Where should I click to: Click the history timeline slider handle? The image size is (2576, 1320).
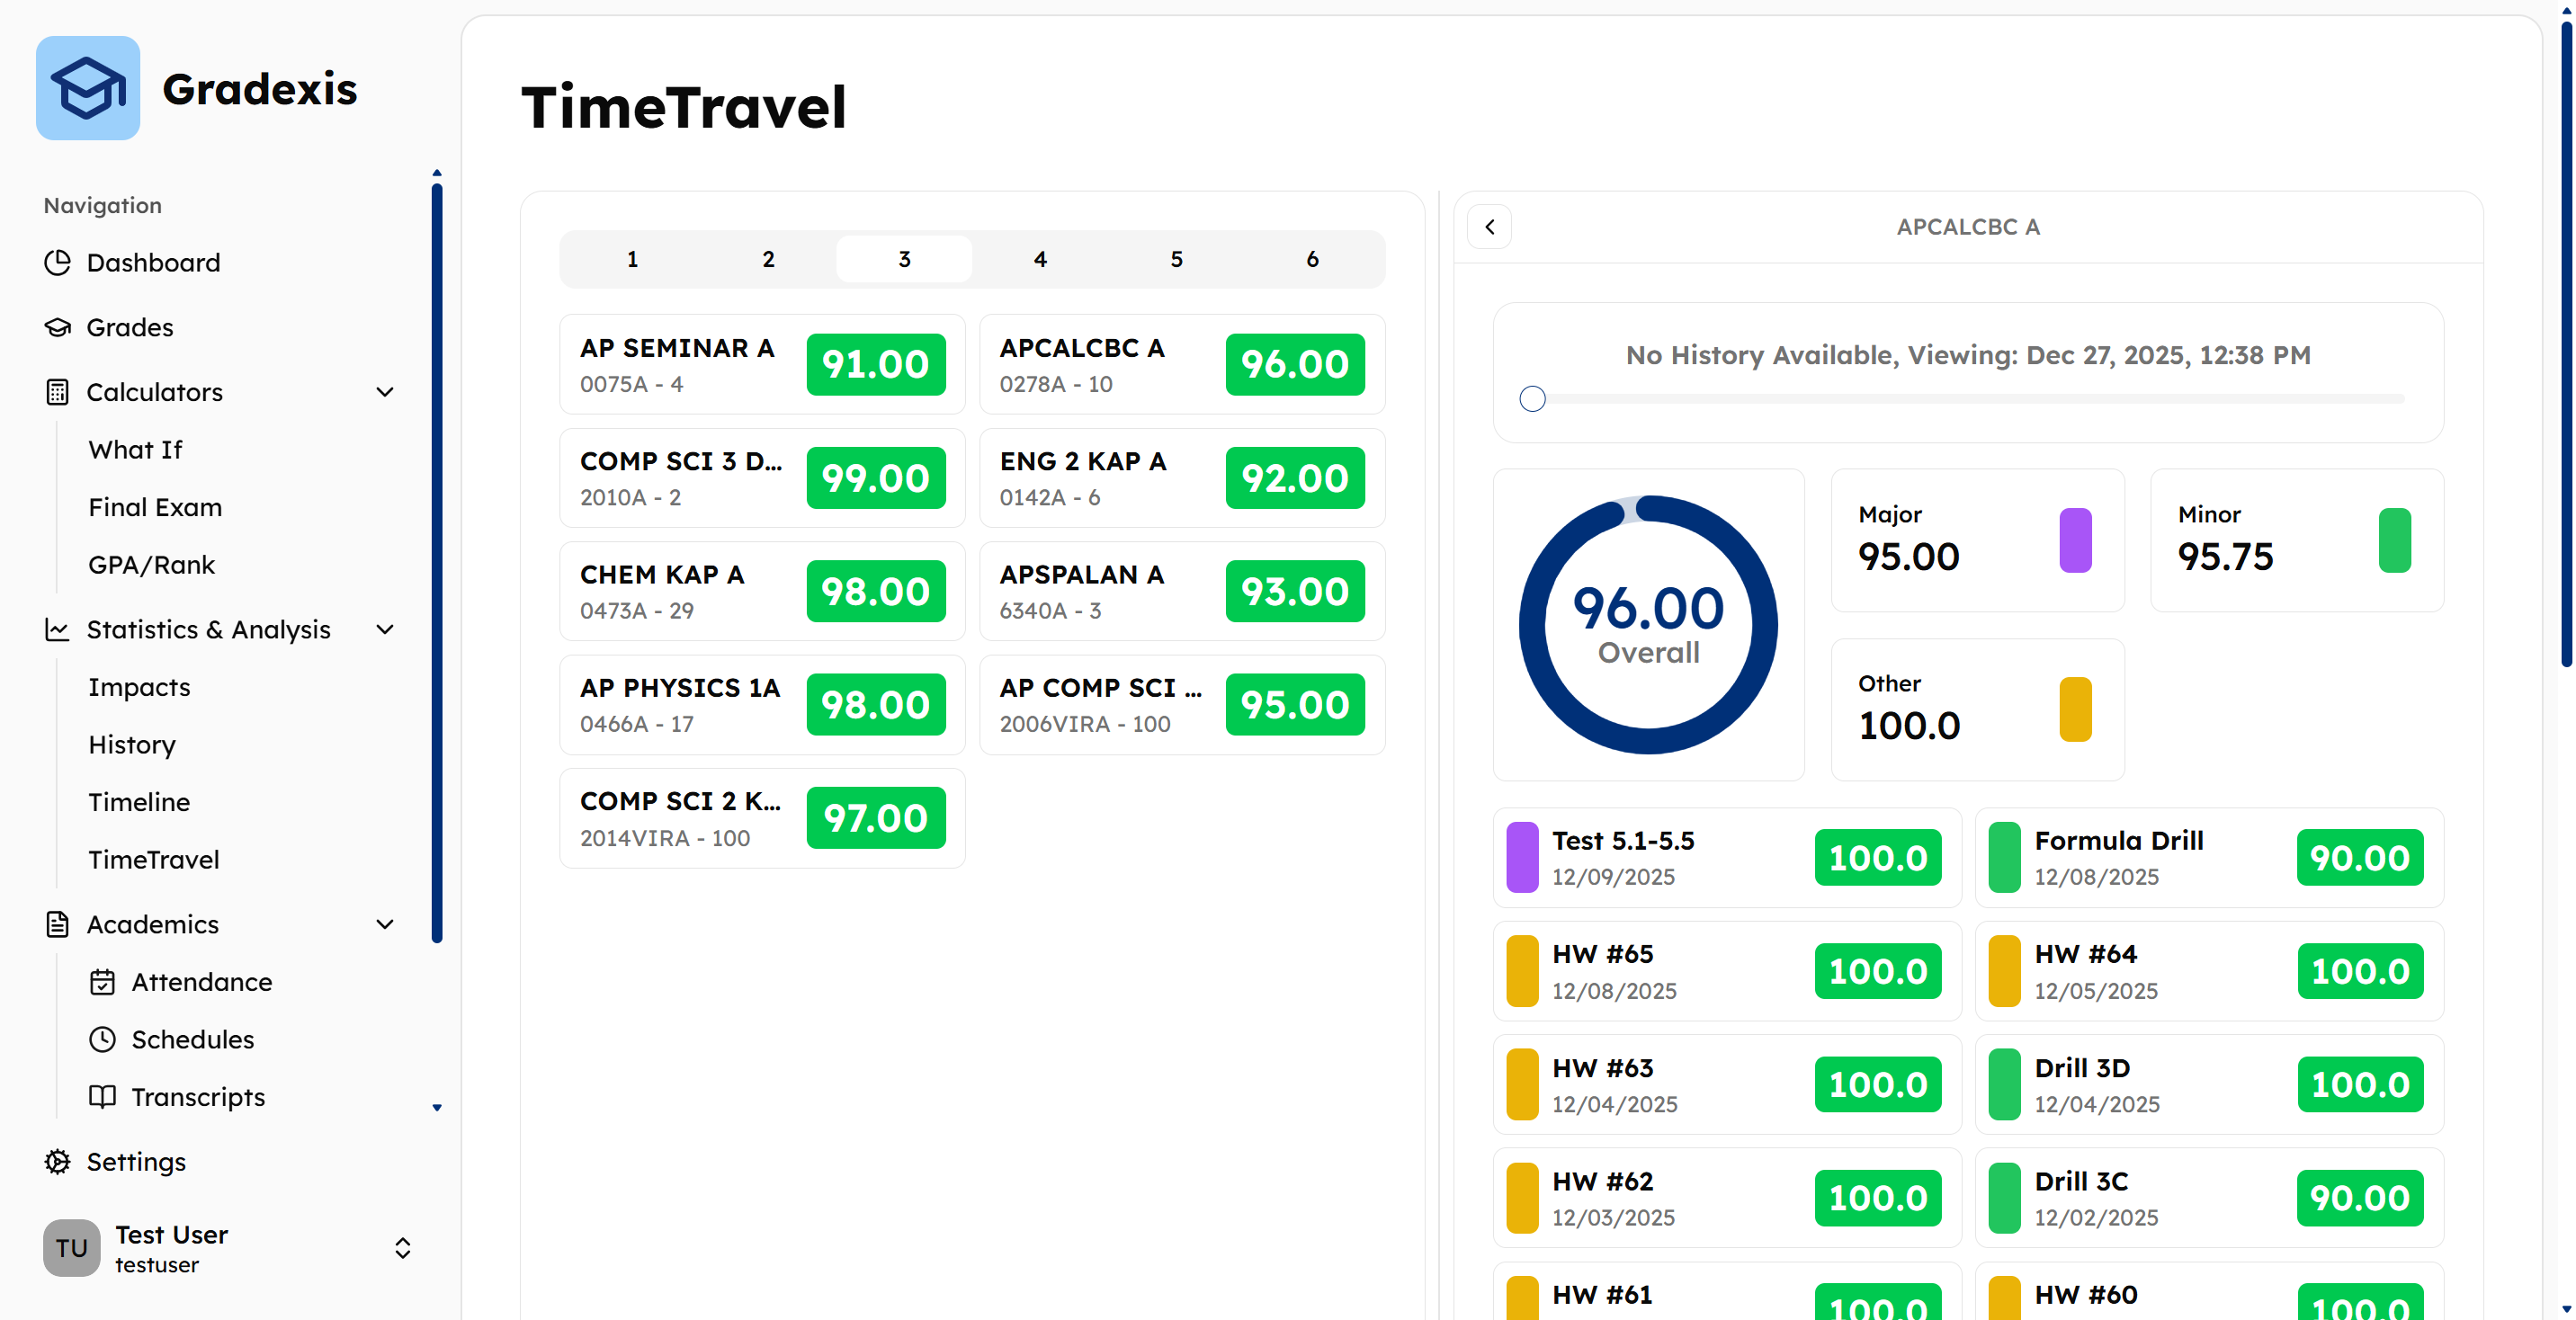point(1532,399)
